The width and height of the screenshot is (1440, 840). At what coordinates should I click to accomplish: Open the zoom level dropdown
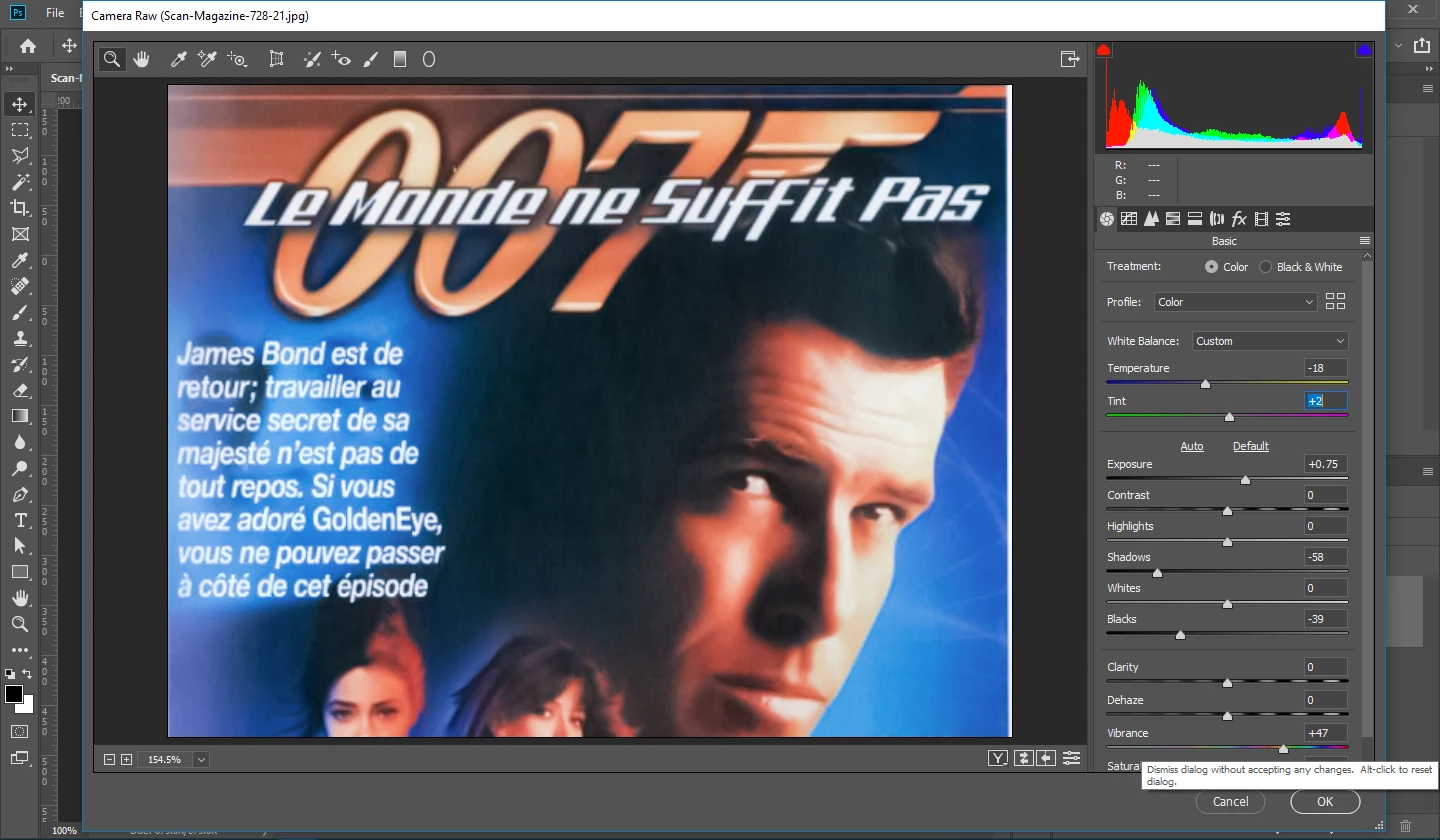[201, 760]
